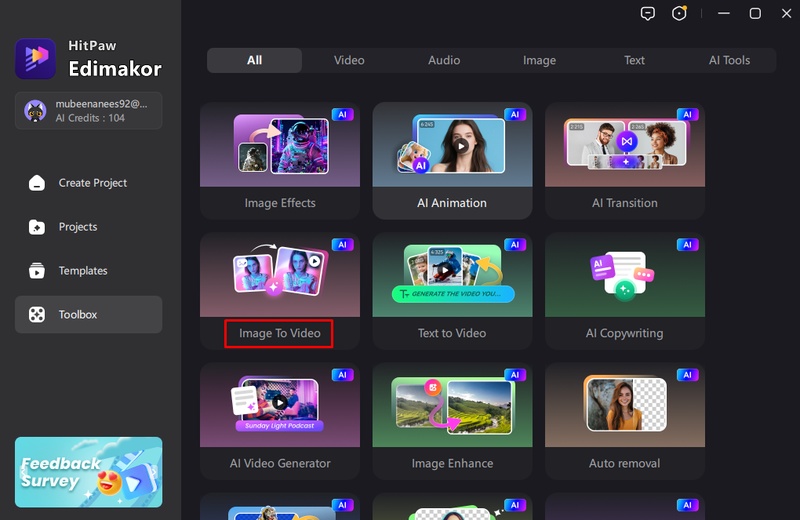
Task: Open the Create Project home icon
Action: coord(37,183)
